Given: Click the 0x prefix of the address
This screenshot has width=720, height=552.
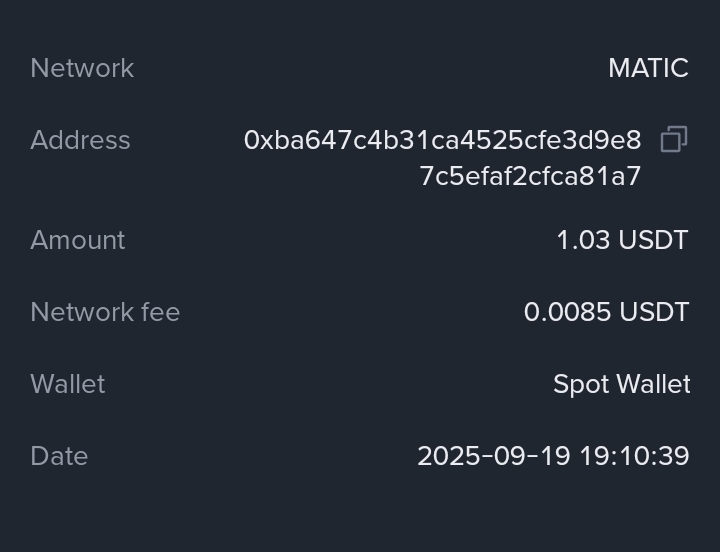Looking at the screenshot, I should tap(256, 140).
